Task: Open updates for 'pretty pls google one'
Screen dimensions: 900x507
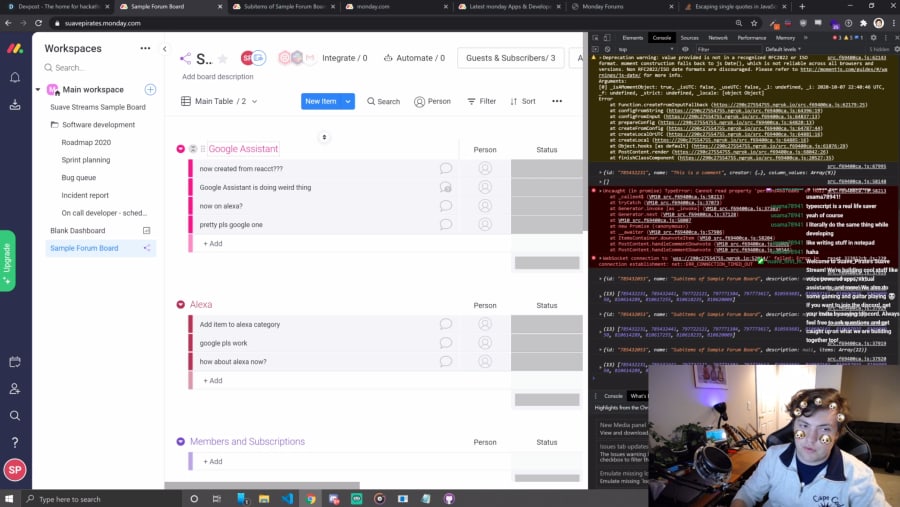Action: 446,225
